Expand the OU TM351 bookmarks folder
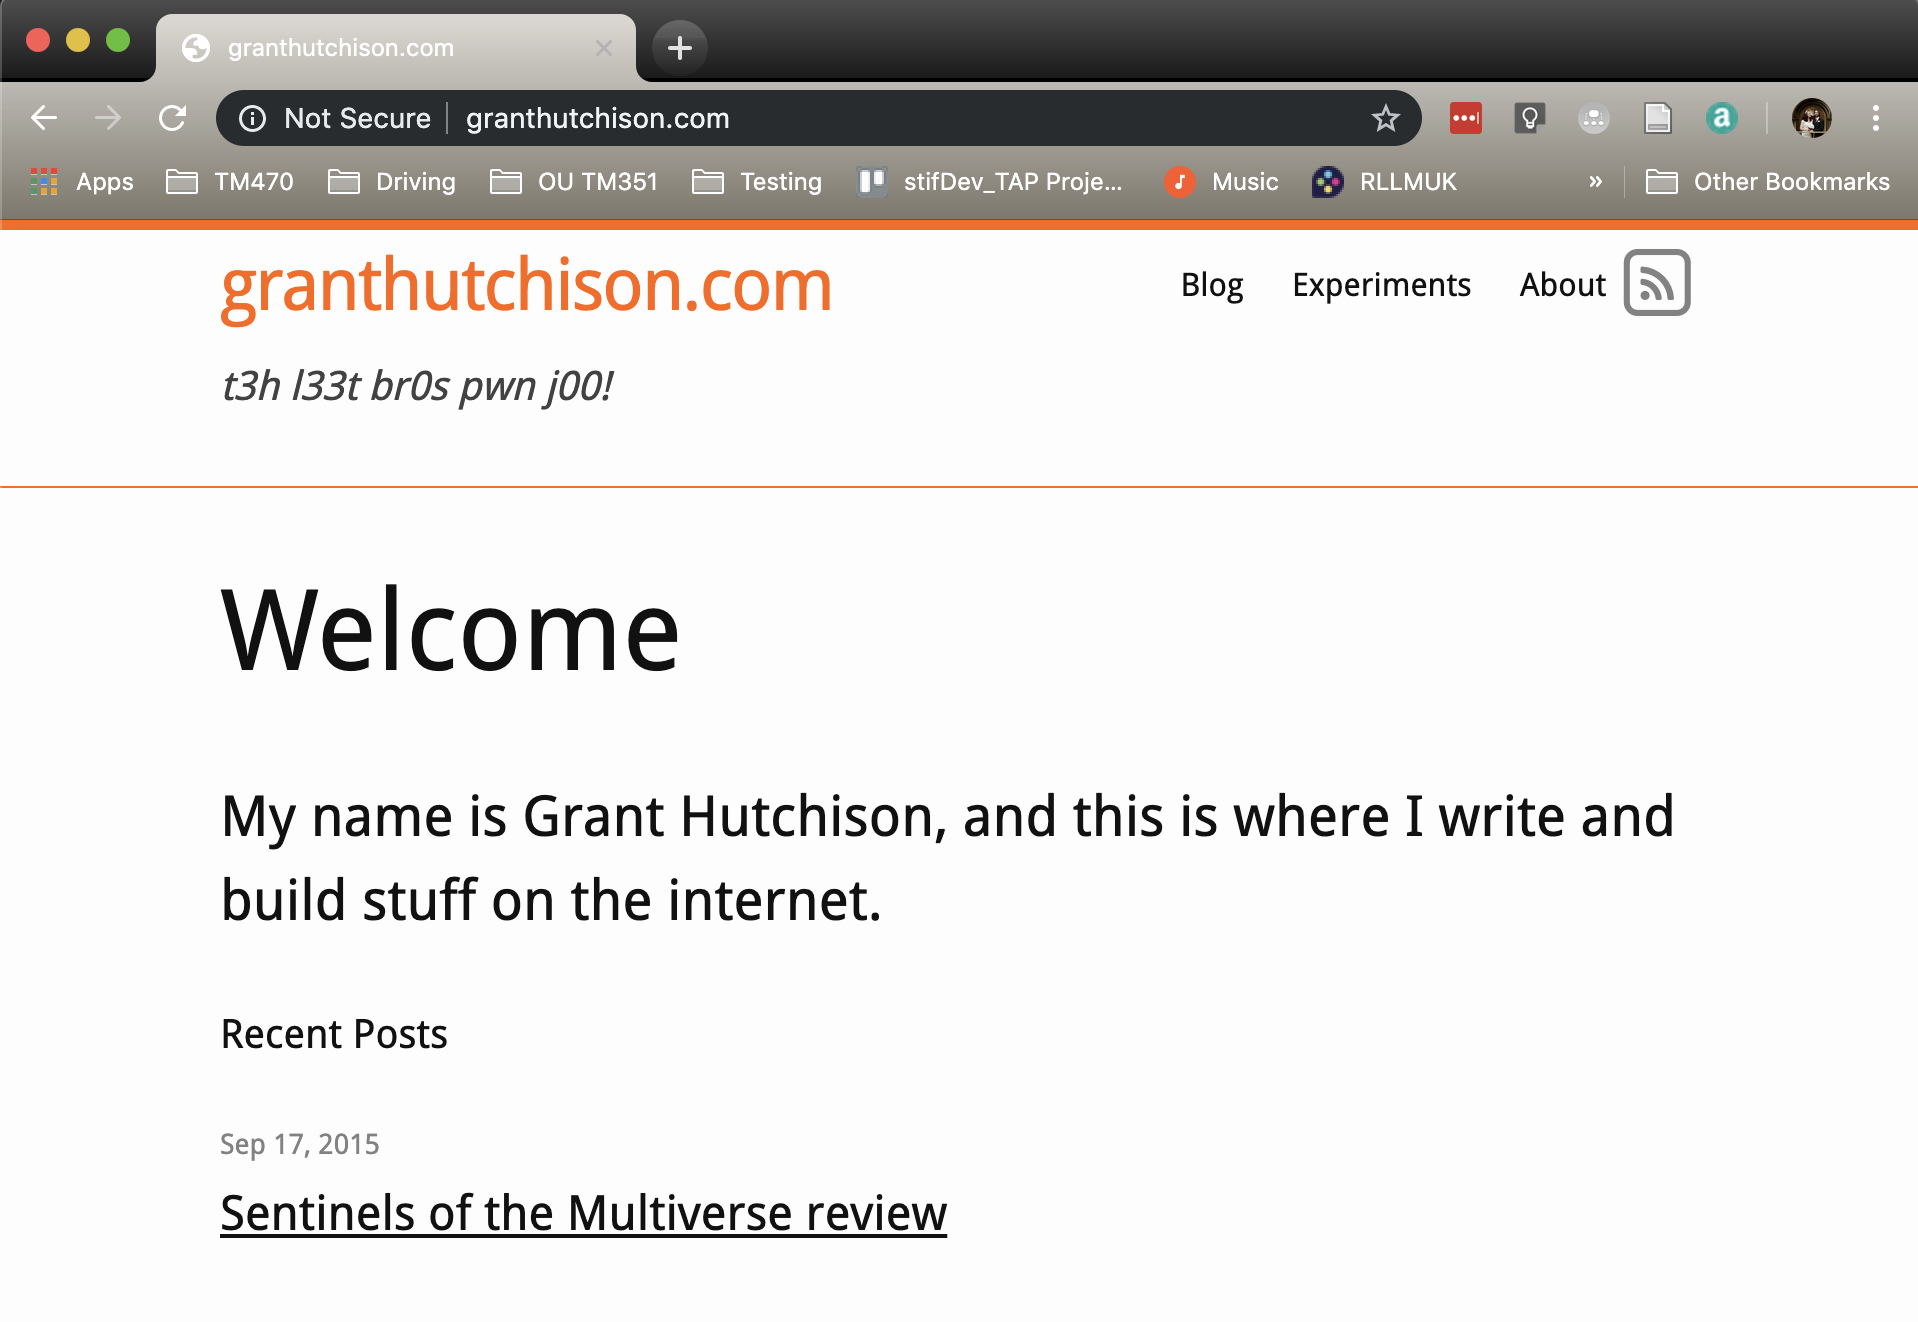The image size is (1918, 1322). tap(574, 182)
